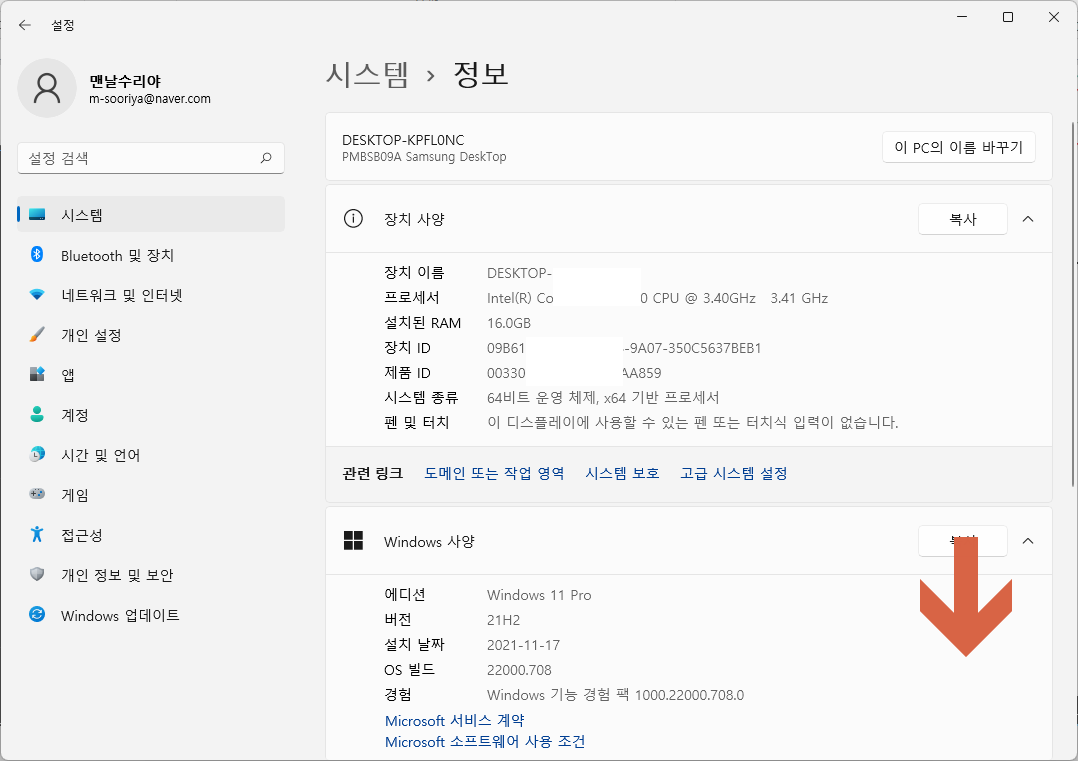The width and height of the screenshot is (1078, 761).
Task: Click DESKTOP-KPFL0NC PC name header
Action: 403,140
